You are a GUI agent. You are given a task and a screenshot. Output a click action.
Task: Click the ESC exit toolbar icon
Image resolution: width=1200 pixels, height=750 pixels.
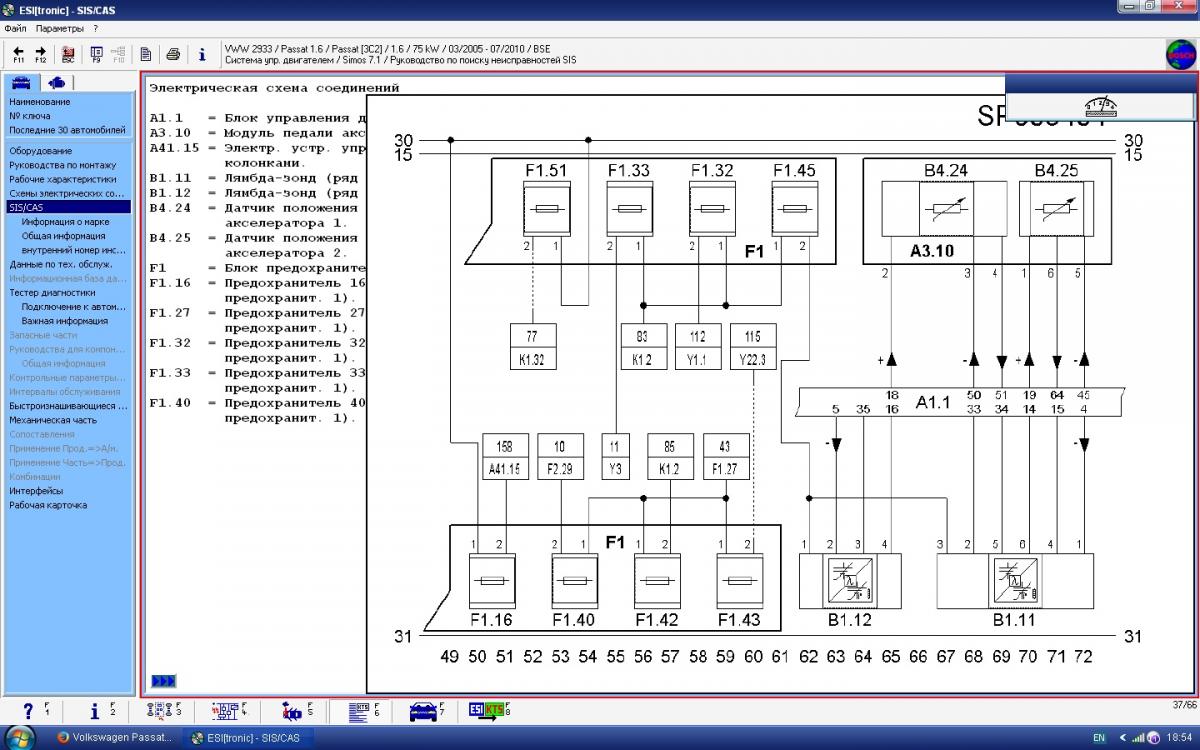coord(68,54)
